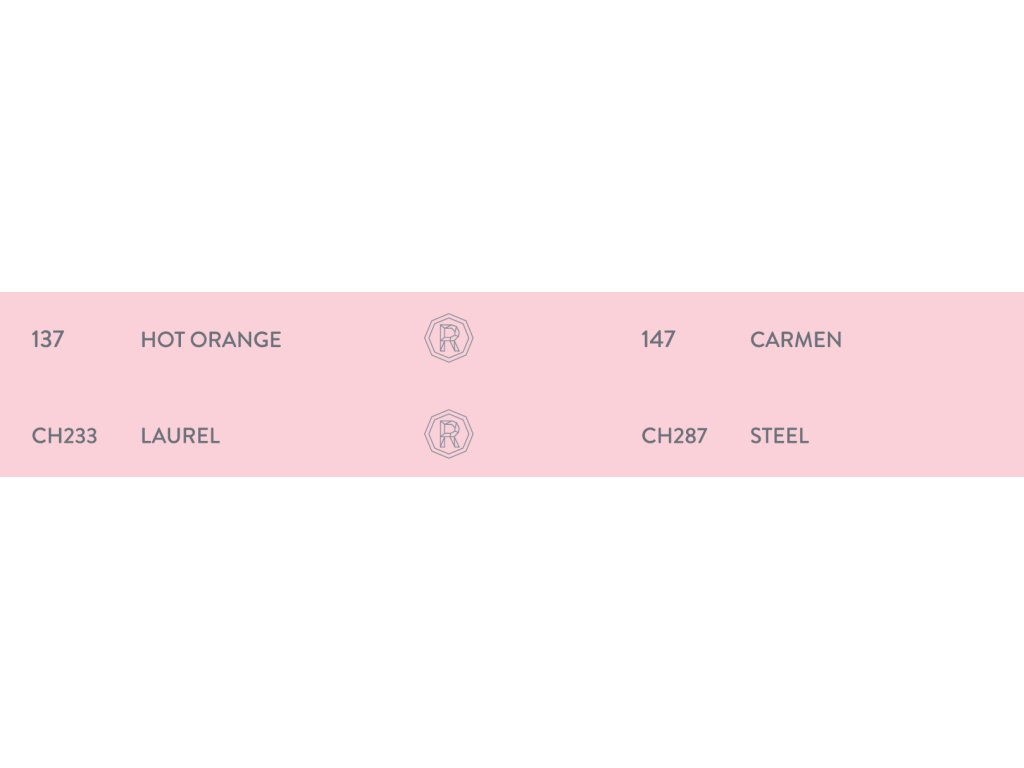The width and height of the screenshot is (1024, 768).
Task: Select color code 137
Action: 48,339
